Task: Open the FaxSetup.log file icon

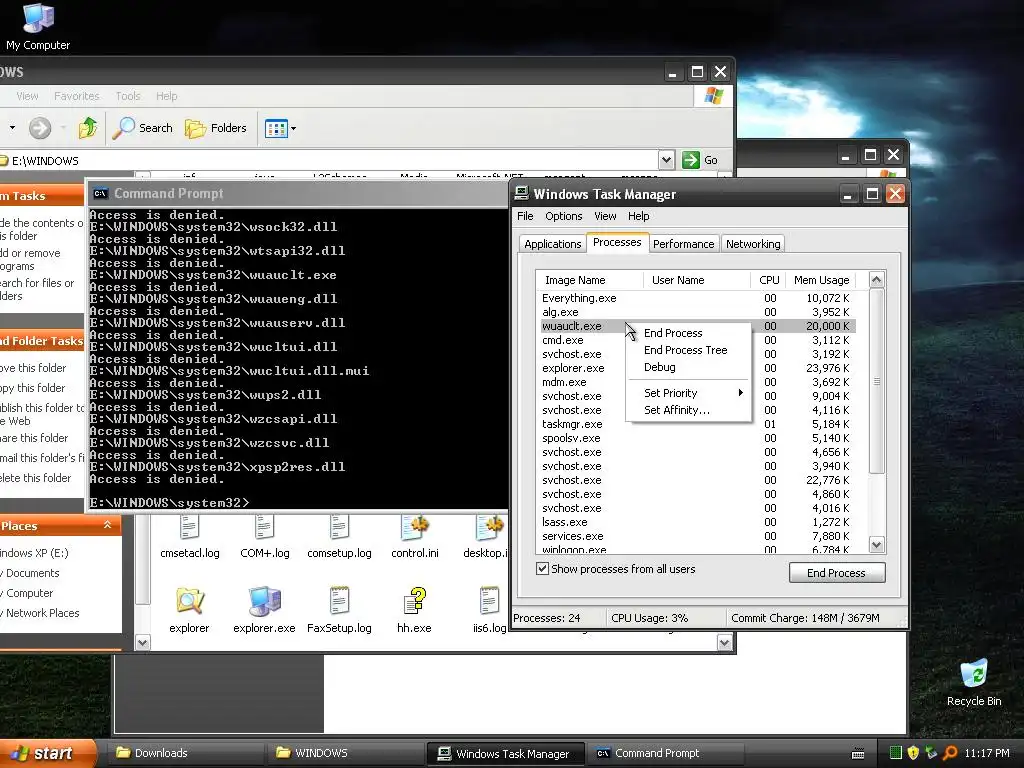Action: (x=339, y=610)
